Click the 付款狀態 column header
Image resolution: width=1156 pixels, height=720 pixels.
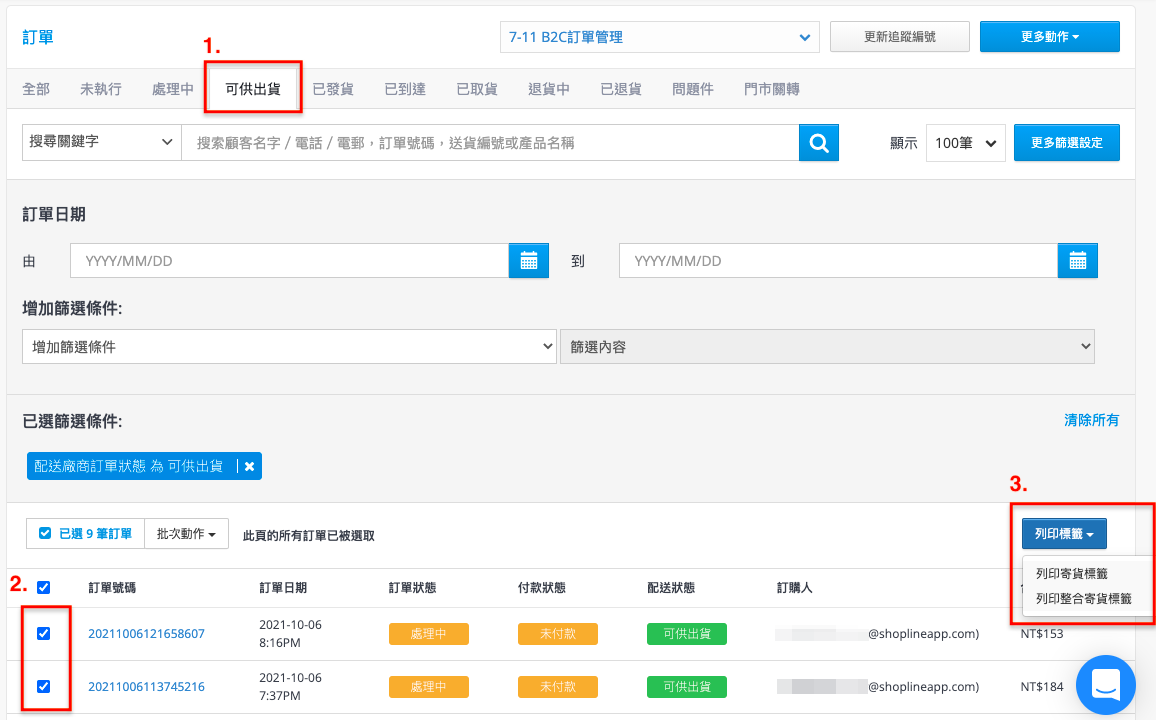coord(542,588)
